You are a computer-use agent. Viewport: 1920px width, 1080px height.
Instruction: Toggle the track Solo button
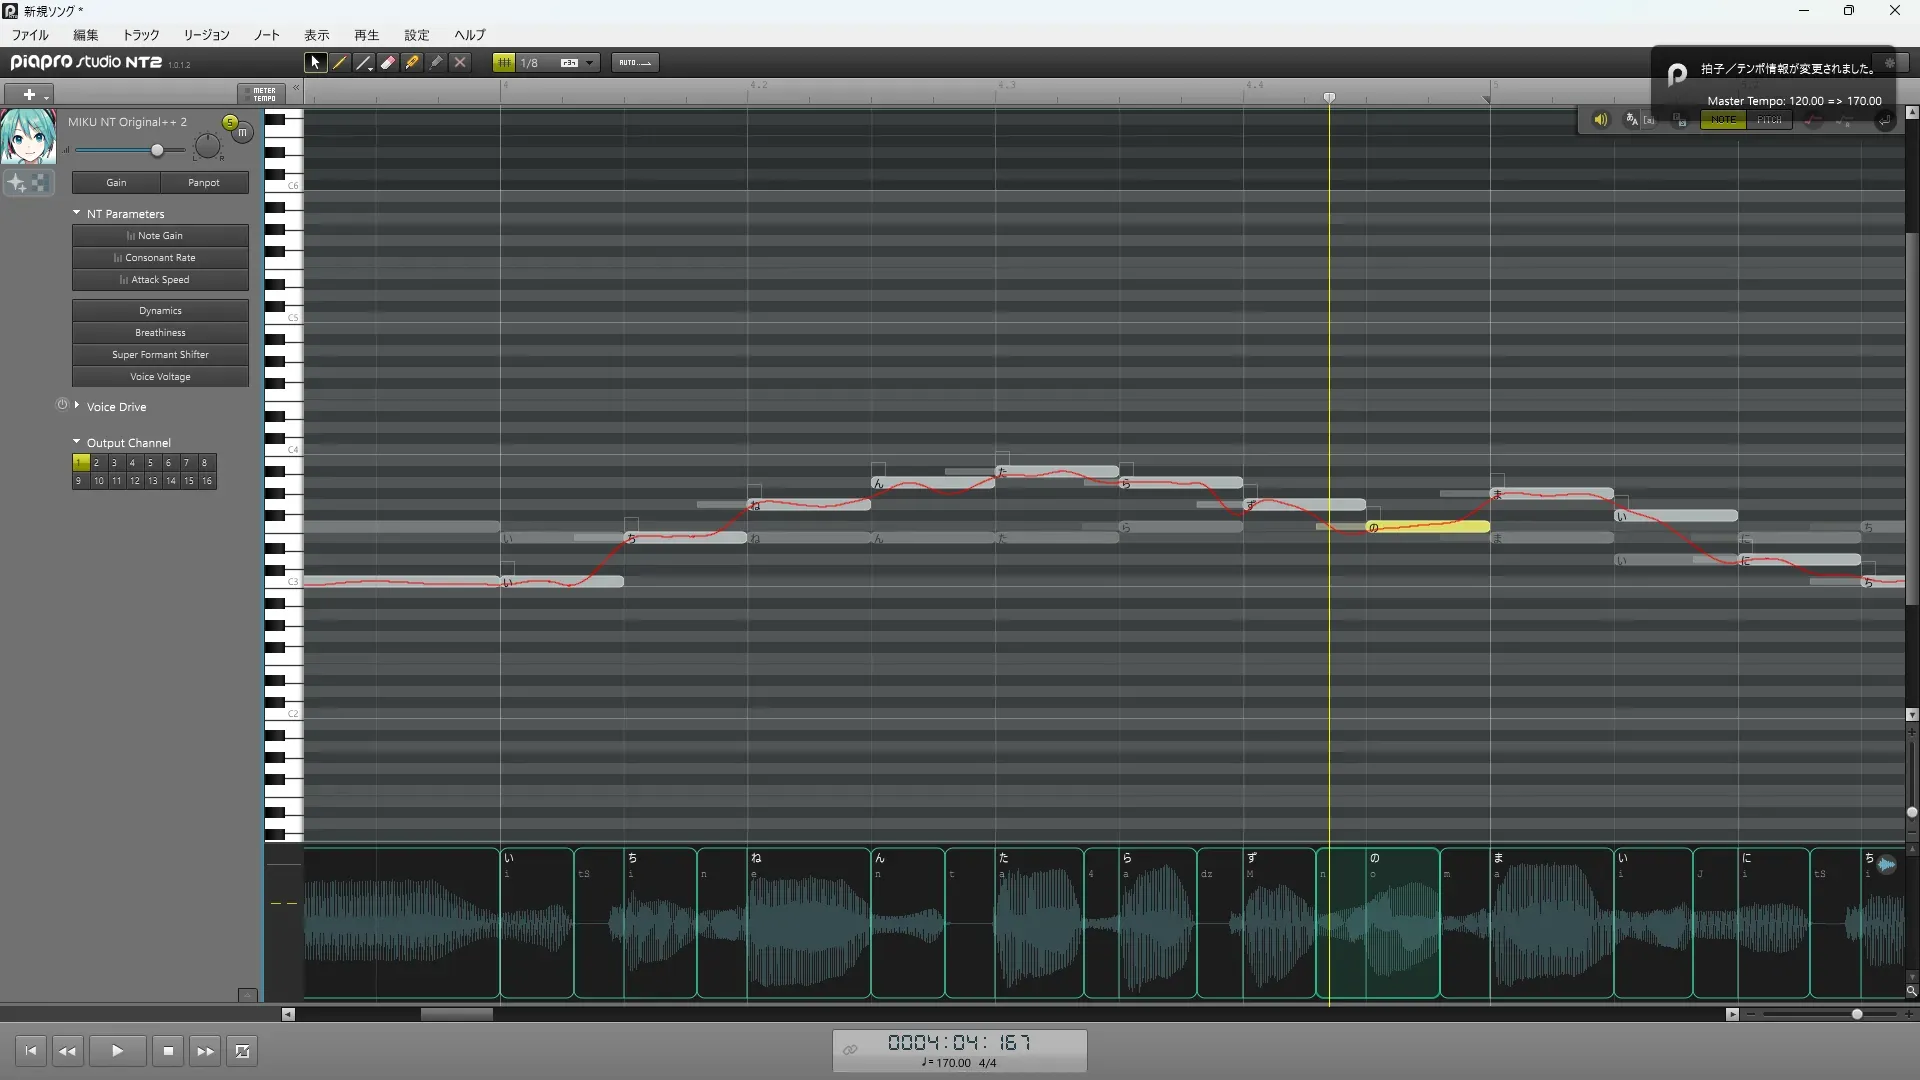point(230,122)
